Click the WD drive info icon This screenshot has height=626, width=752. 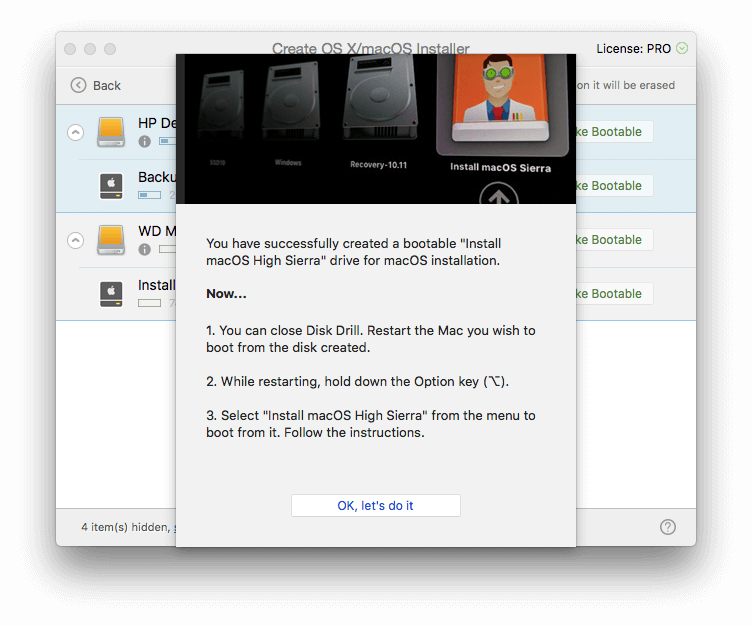tap(144, 249)
